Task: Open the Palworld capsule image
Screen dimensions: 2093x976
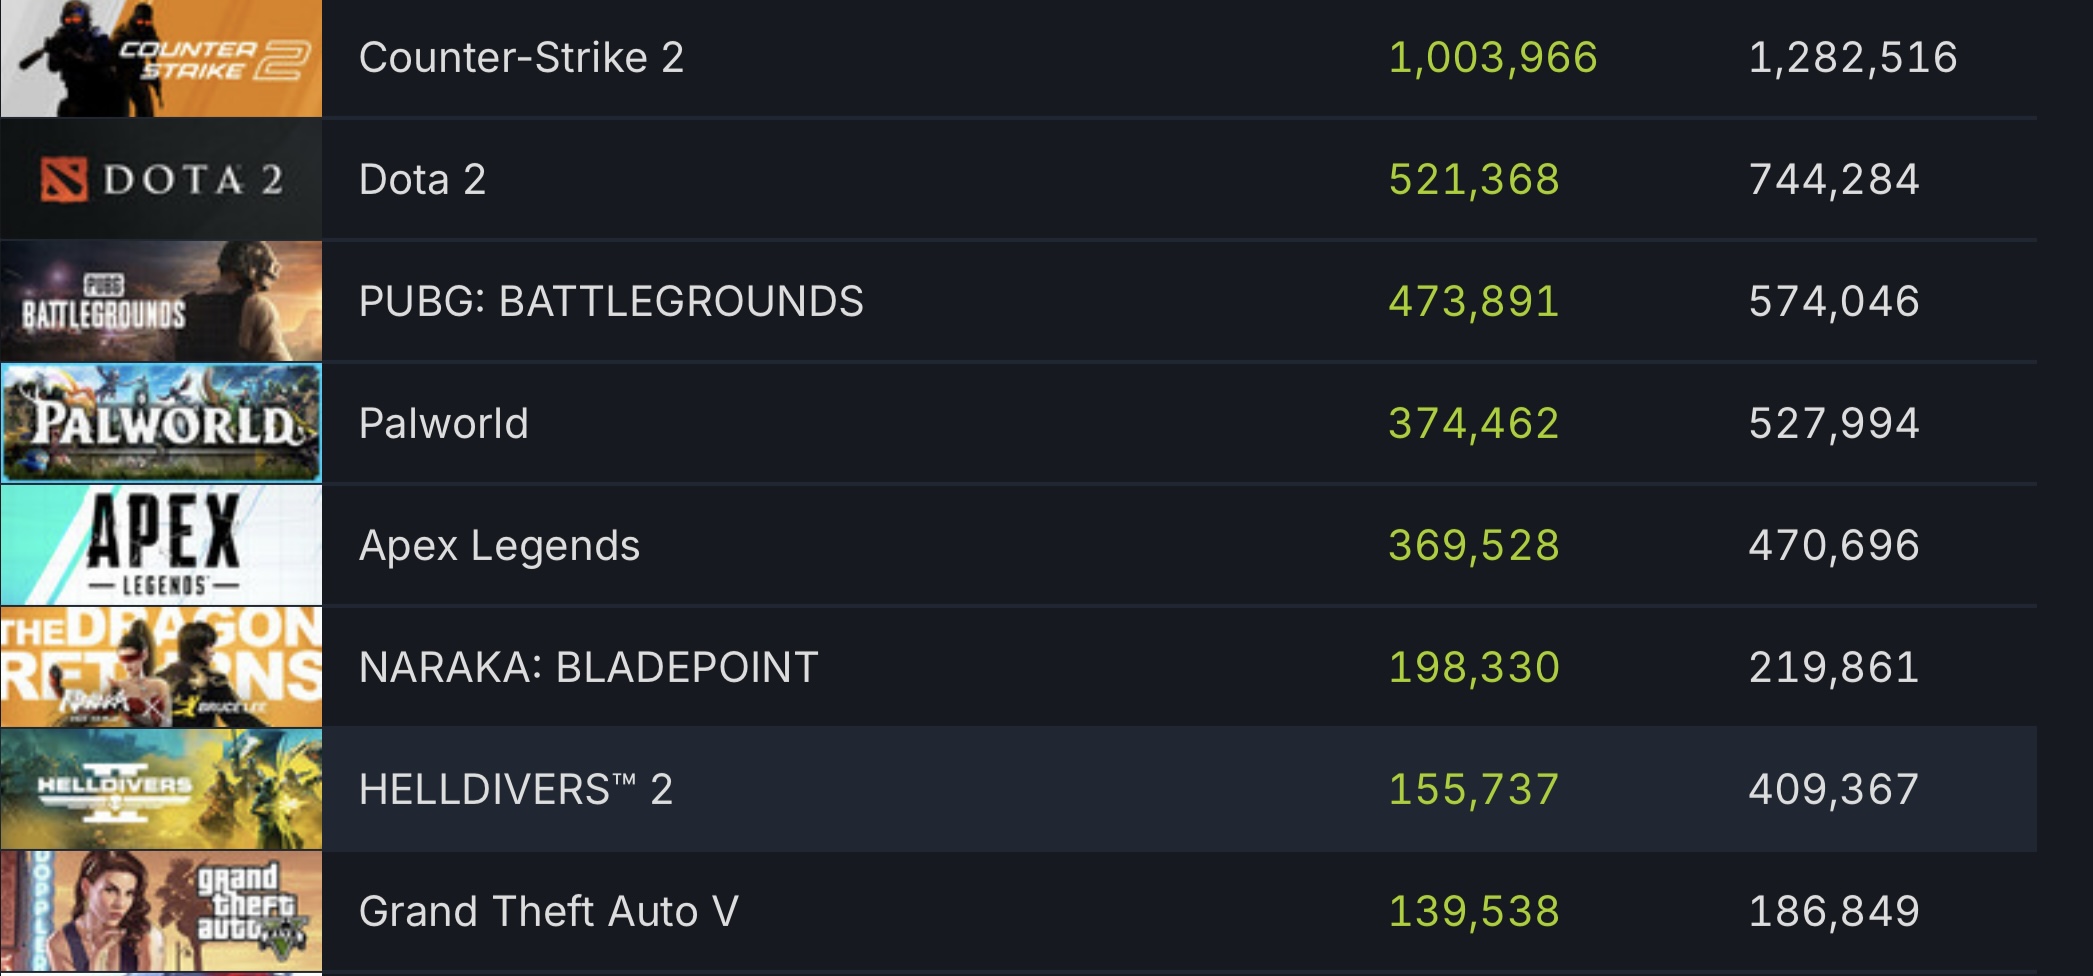Action: tap(161, 423)
